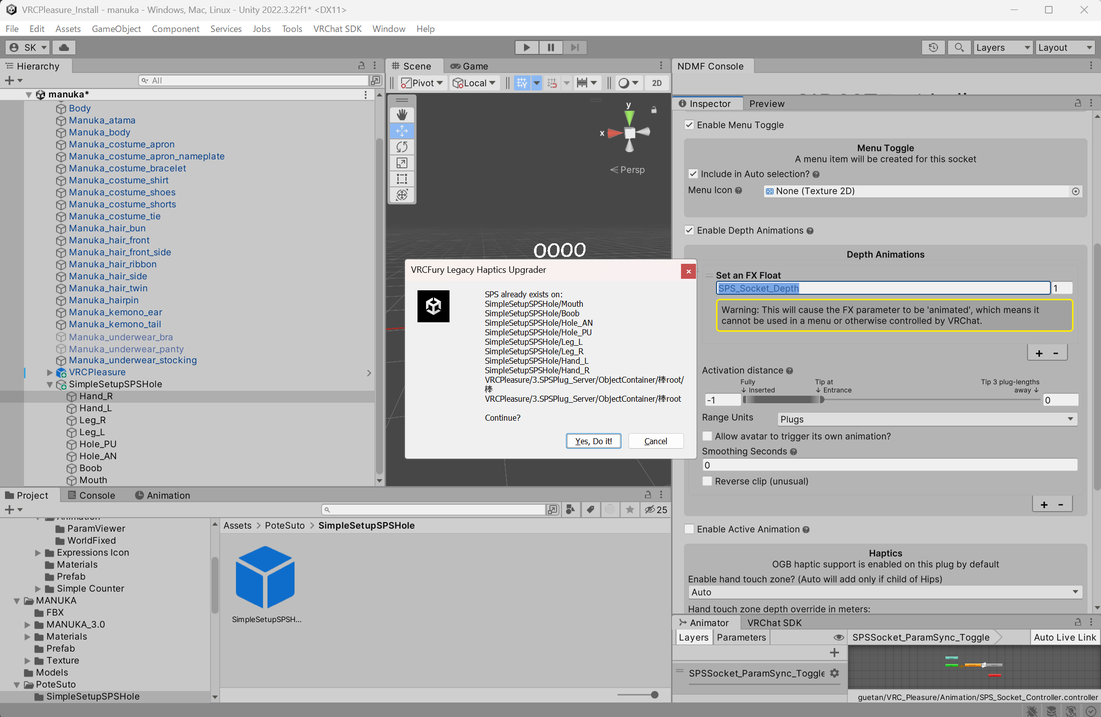Click the gear icon on SPSSocket_ParamSync_Toggle layer

tap(834, 673)
